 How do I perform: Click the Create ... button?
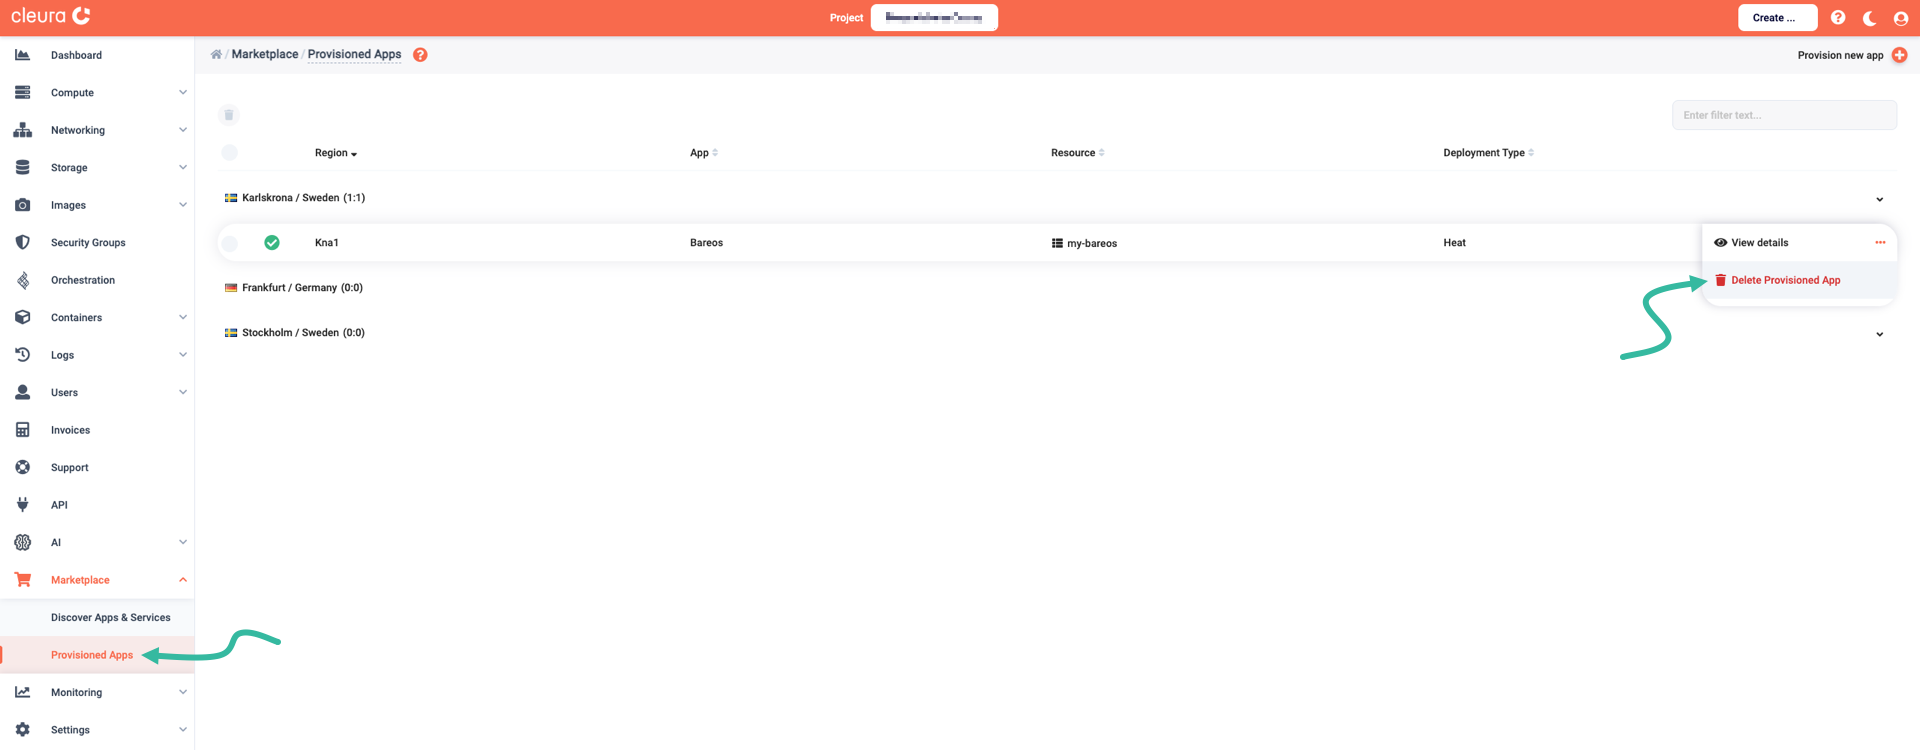(x=1776, y=18)
